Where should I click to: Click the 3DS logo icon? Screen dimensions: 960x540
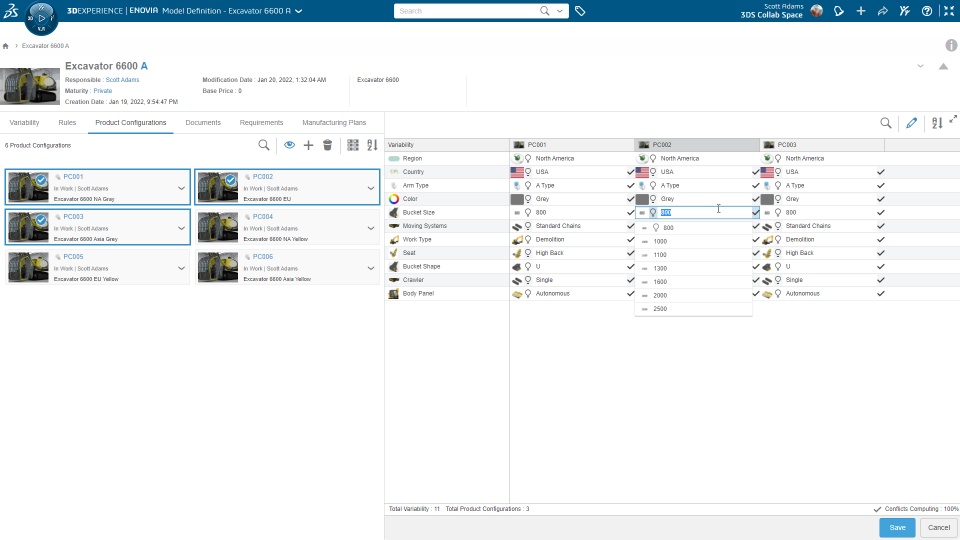[x=11, y=10]
